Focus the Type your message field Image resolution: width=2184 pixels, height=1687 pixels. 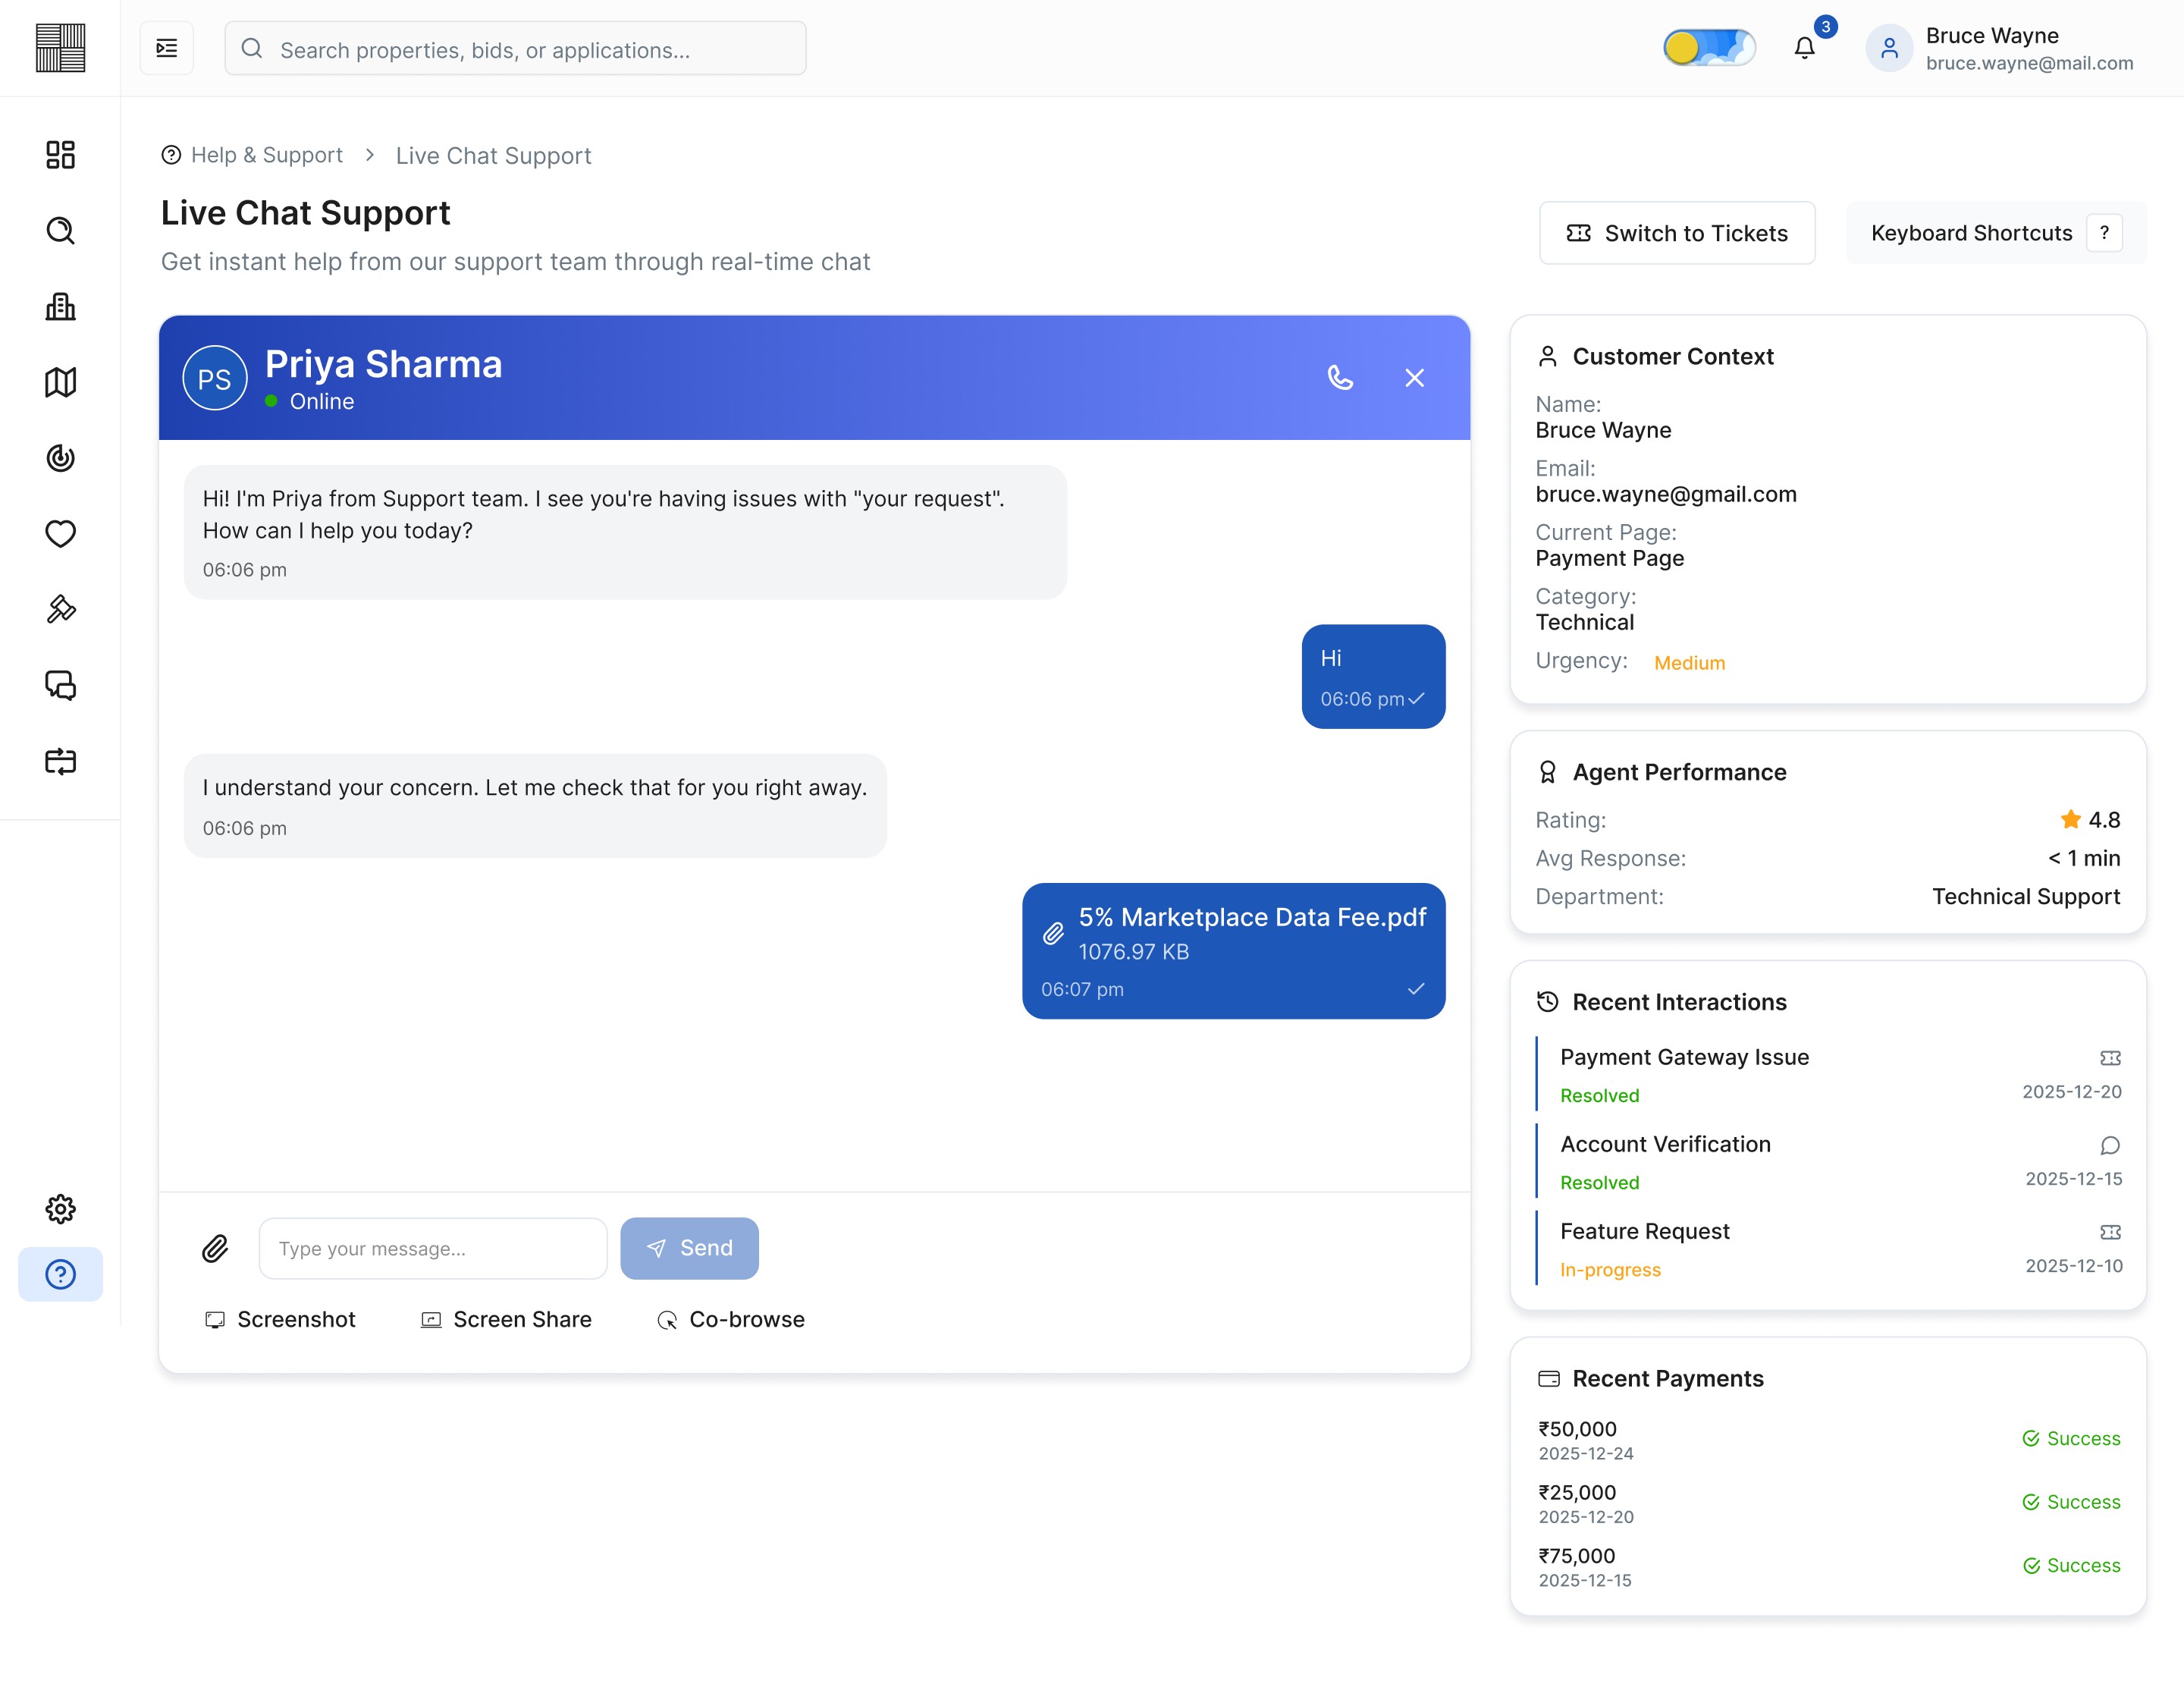433,1248
